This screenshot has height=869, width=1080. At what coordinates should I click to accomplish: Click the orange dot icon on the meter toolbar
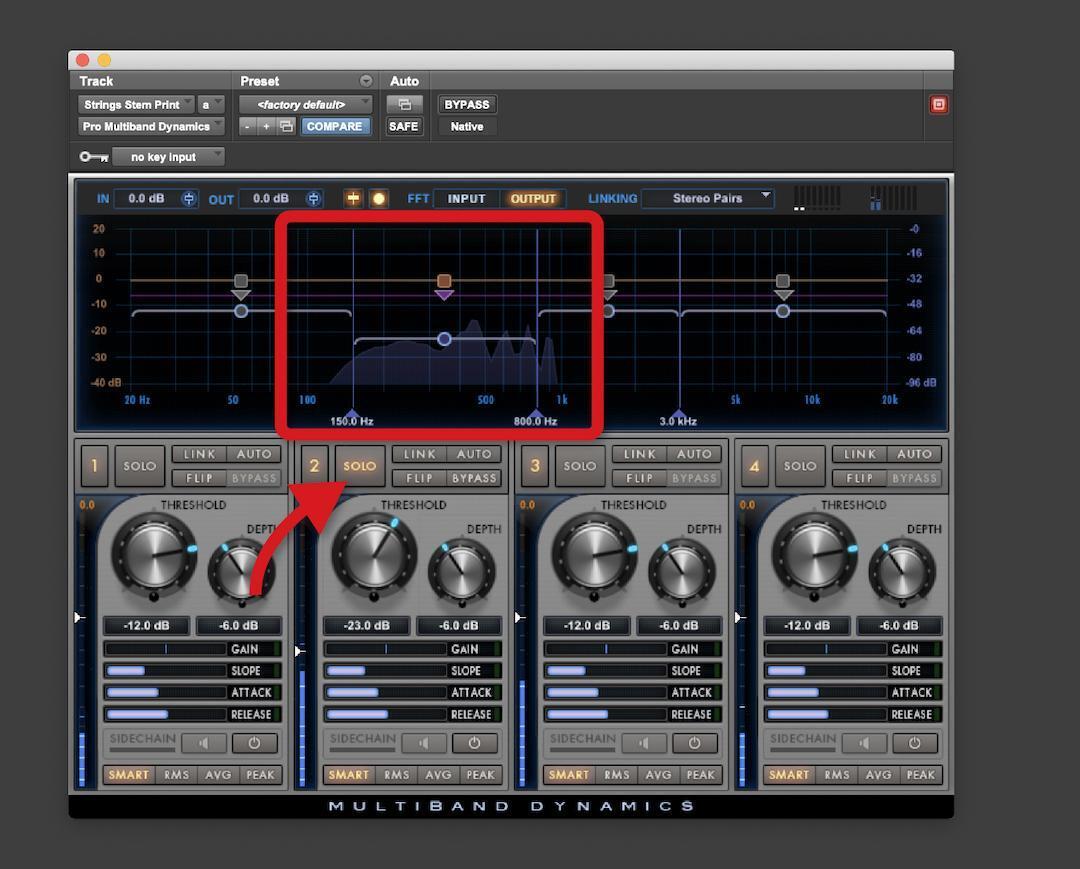(x=378, y=198)
